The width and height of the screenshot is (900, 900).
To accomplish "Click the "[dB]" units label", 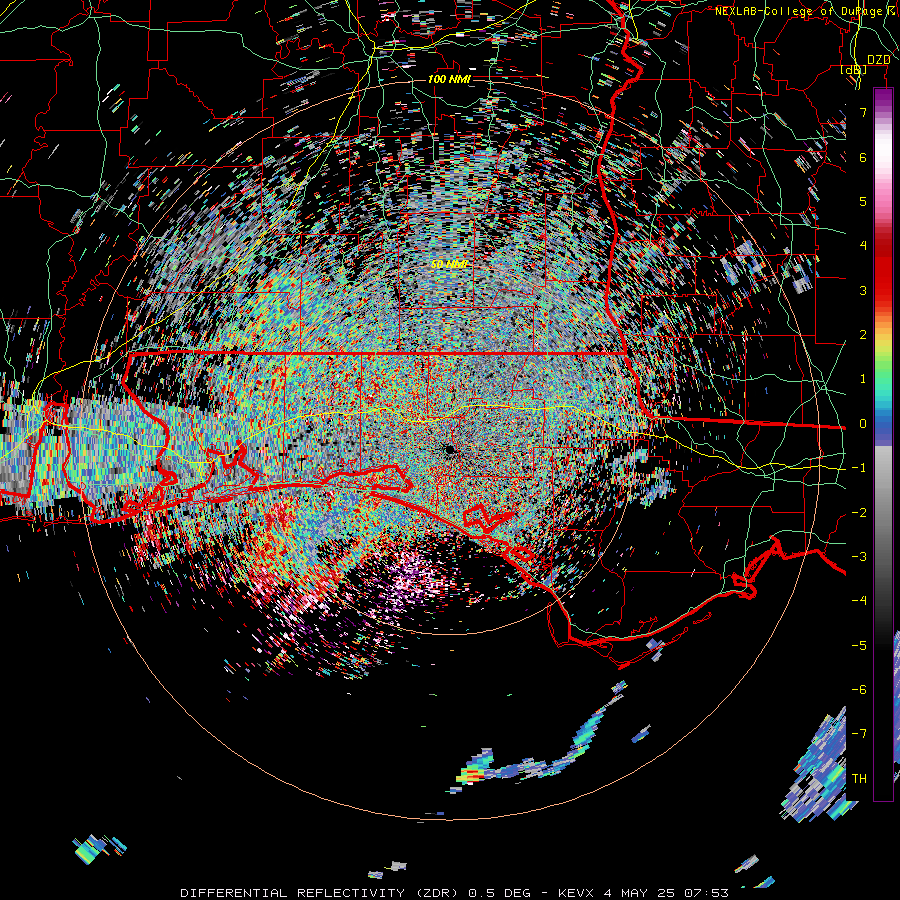I will pyautogui.click(x=854, y=69).
